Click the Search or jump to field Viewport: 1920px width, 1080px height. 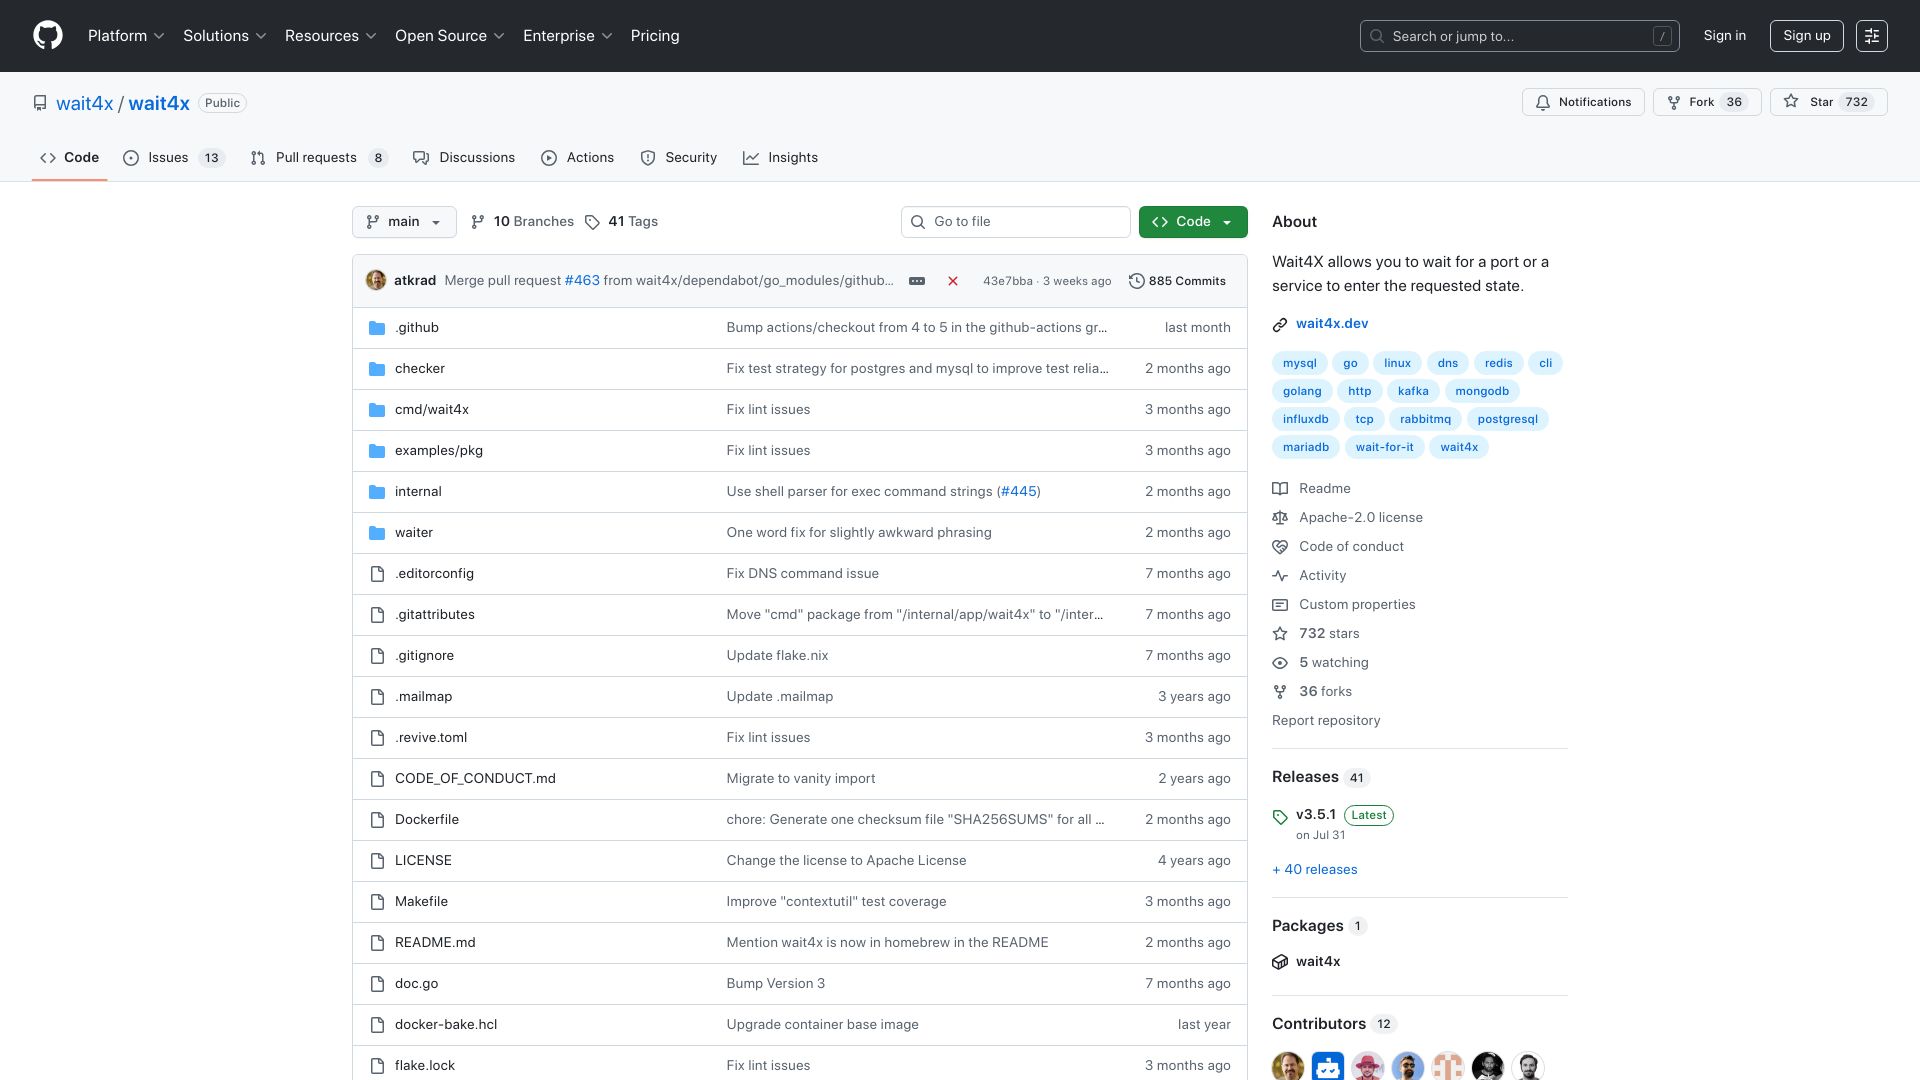coord(1520,36)
